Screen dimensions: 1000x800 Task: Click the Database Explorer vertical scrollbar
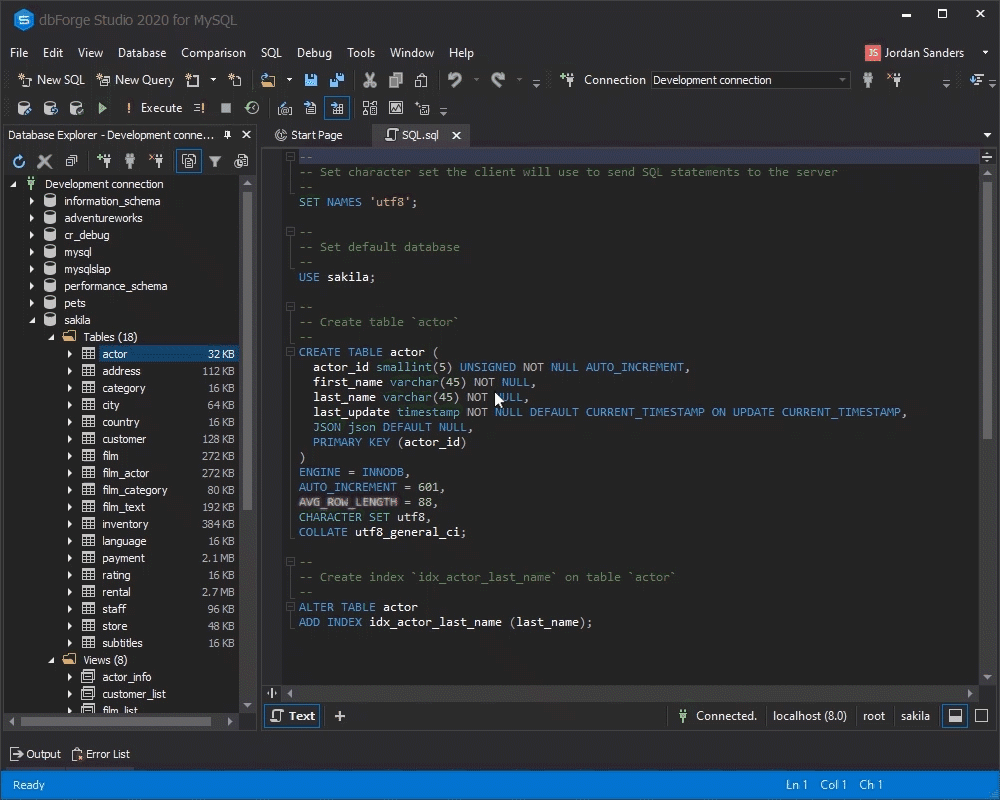click(247, 351)
